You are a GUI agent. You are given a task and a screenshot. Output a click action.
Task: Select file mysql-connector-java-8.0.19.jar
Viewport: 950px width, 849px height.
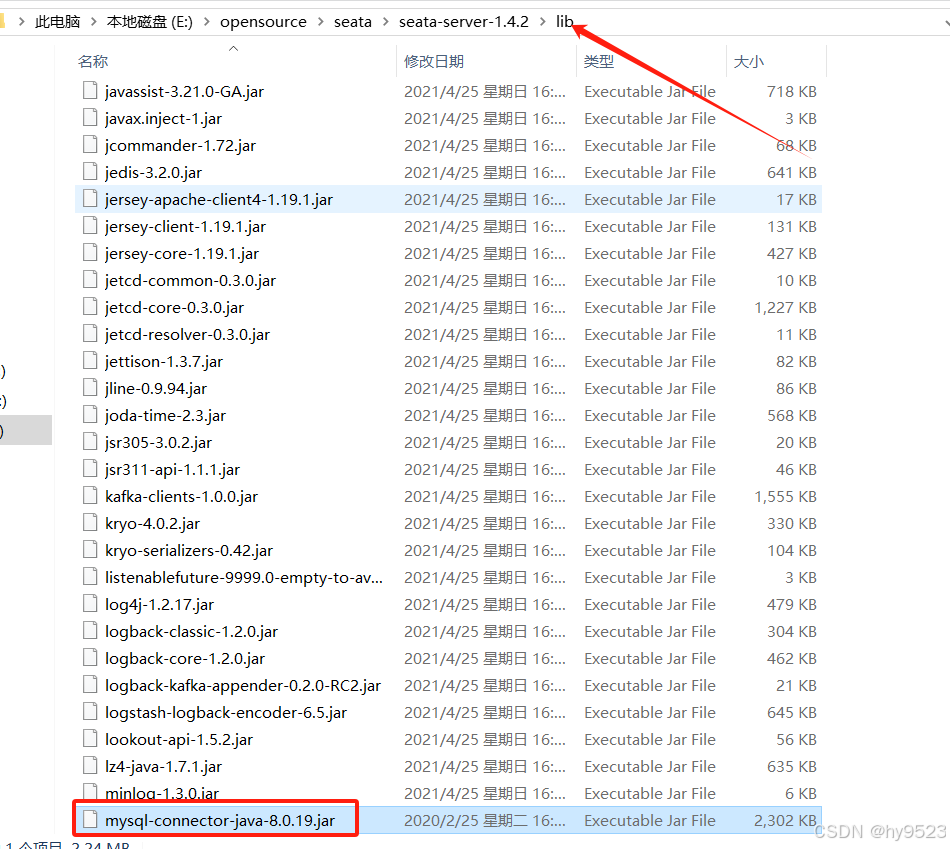click(220, 821)
